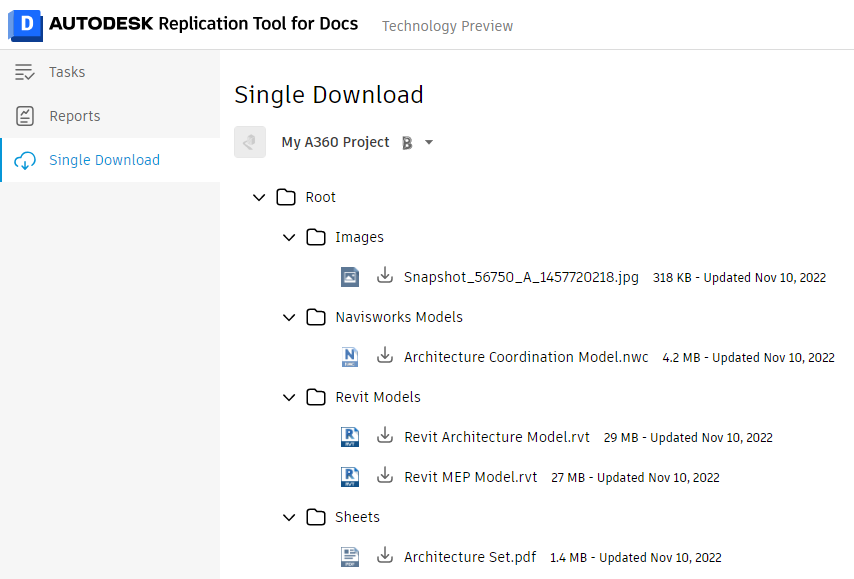Select the Sheets folder label

click(x=357, y=517)
